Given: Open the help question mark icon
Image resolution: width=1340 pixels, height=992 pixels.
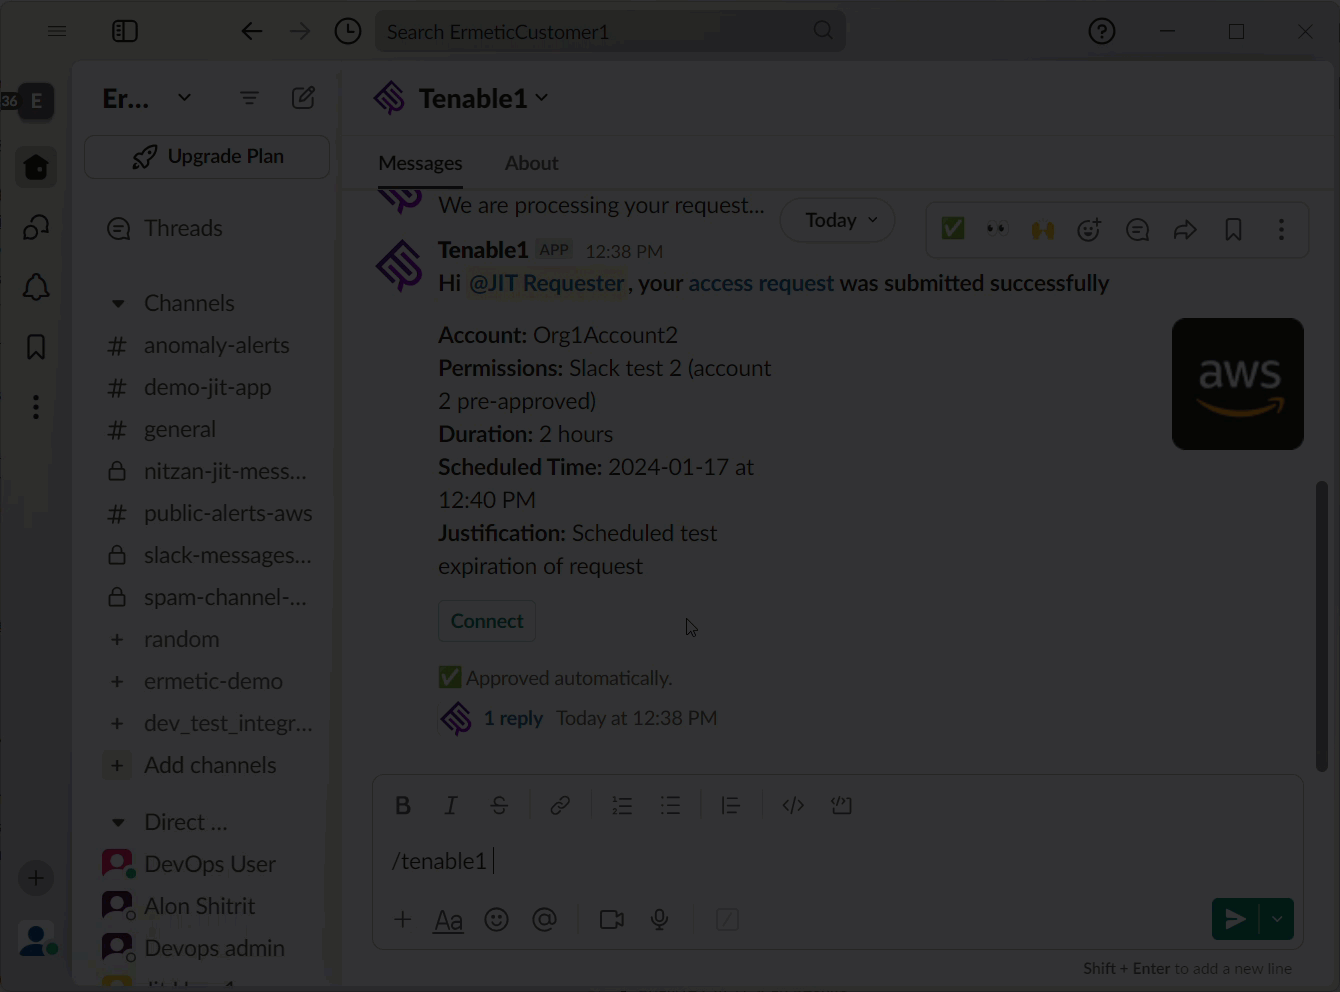Looking at the screenshot, I should click(x=1102, y=32).
